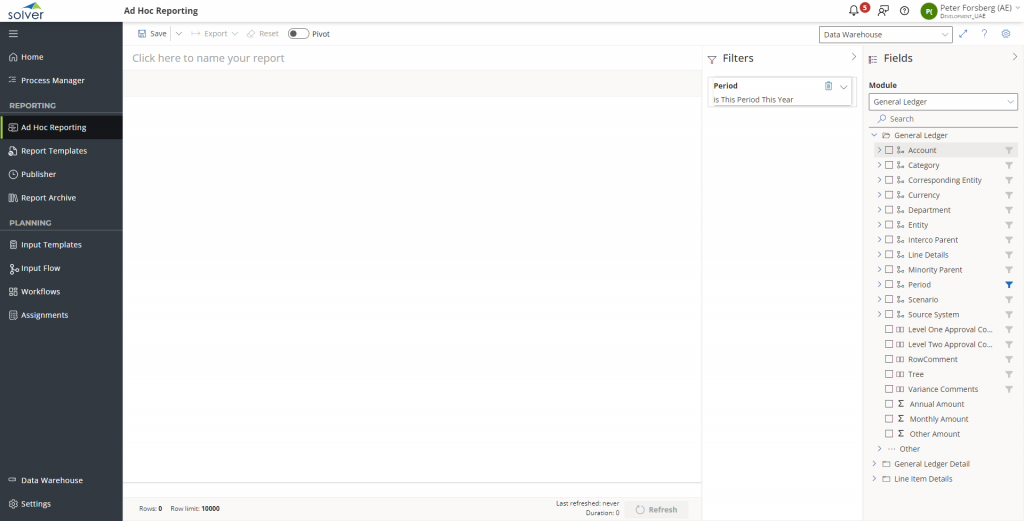Screen dimensions: 1024x521
Task: Open the chat feedback icon
Action: [883, 10]
